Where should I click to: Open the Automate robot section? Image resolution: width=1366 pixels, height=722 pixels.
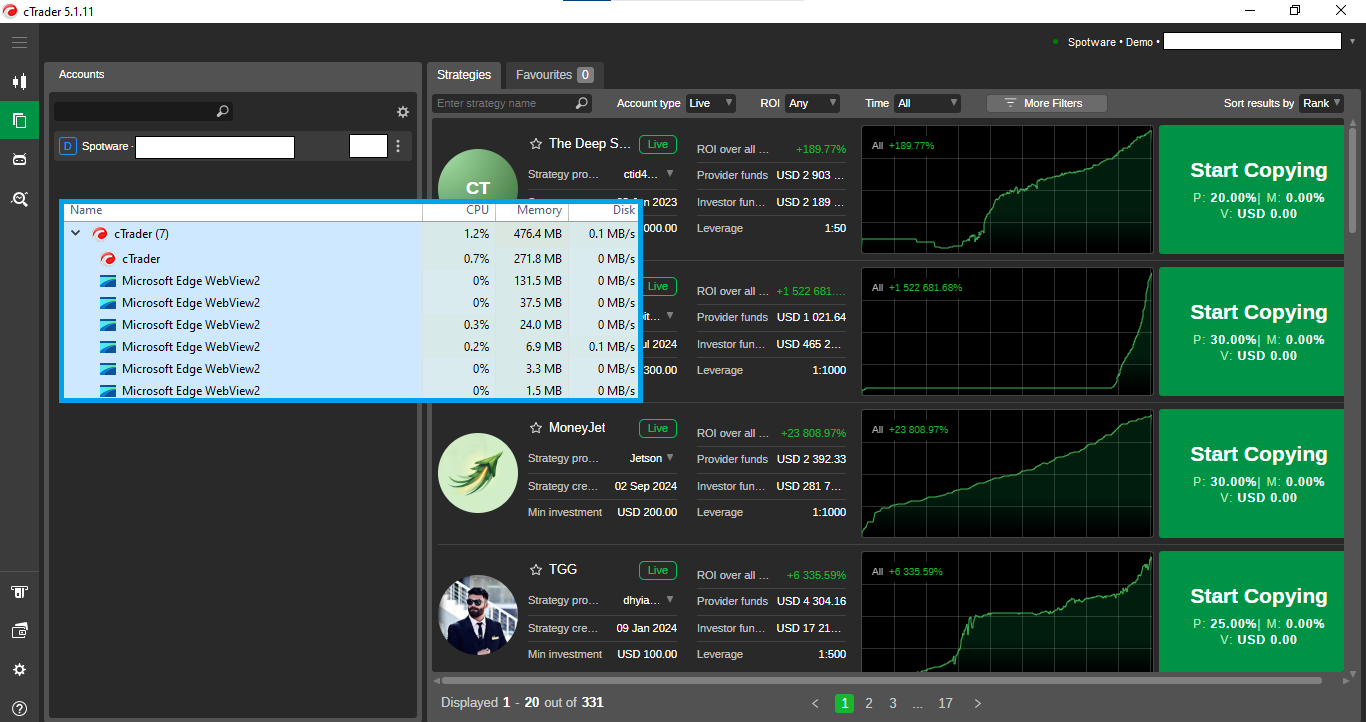click(x=19, y=159)
